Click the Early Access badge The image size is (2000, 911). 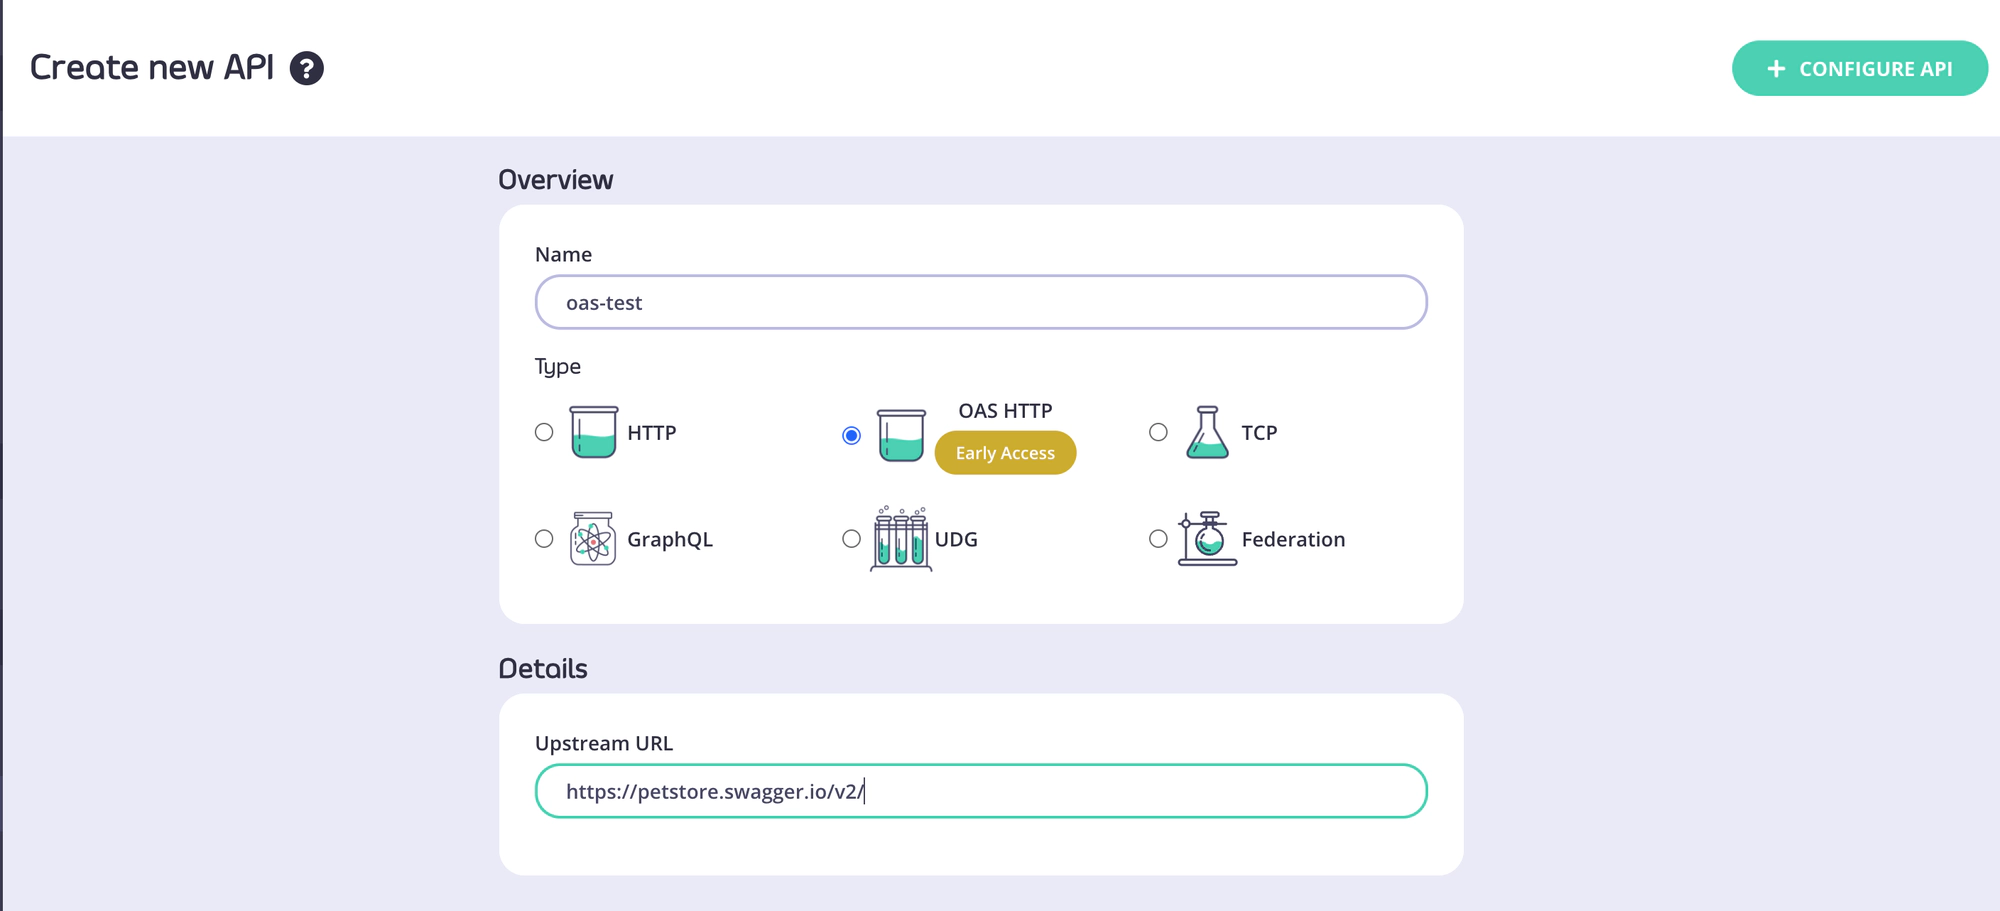[1005, 452]
